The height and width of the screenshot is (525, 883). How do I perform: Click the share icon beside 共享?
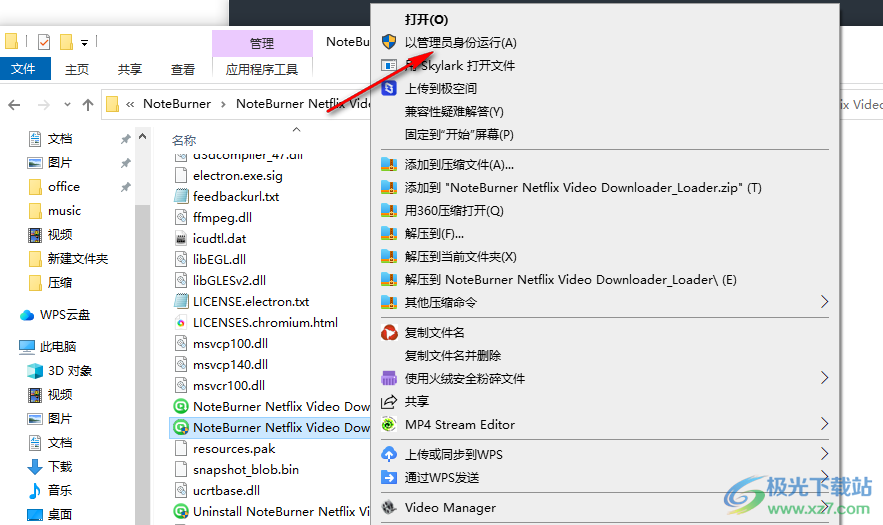pos(389,402)
